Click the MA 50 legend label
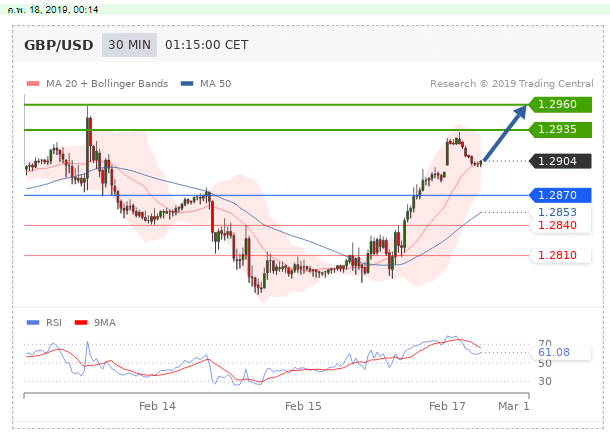Image resolution: width=610 pixels, height=442 pixels. (216, 84)
